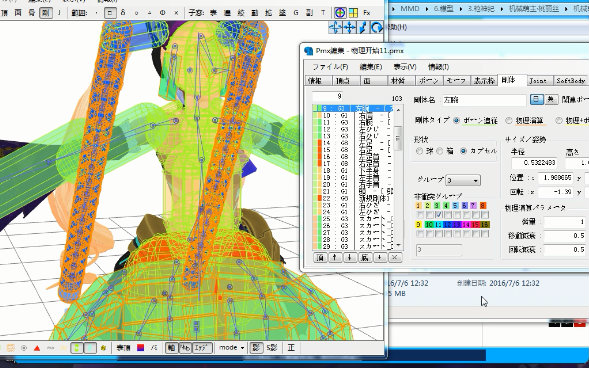Click the colorful circular target icon in toolbar
This screenshot has height=368, width=589.
[x=340, y=13]
